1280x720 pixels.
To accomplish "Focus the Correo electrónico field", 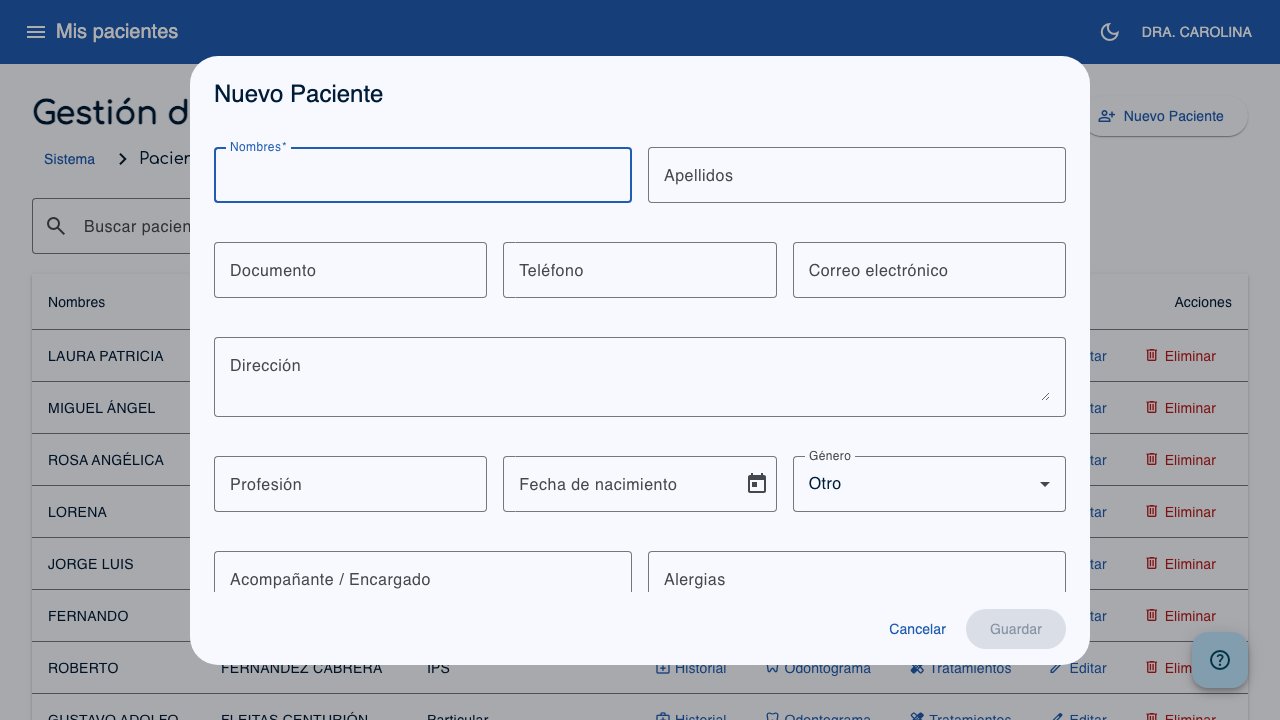I will point(929,270).
